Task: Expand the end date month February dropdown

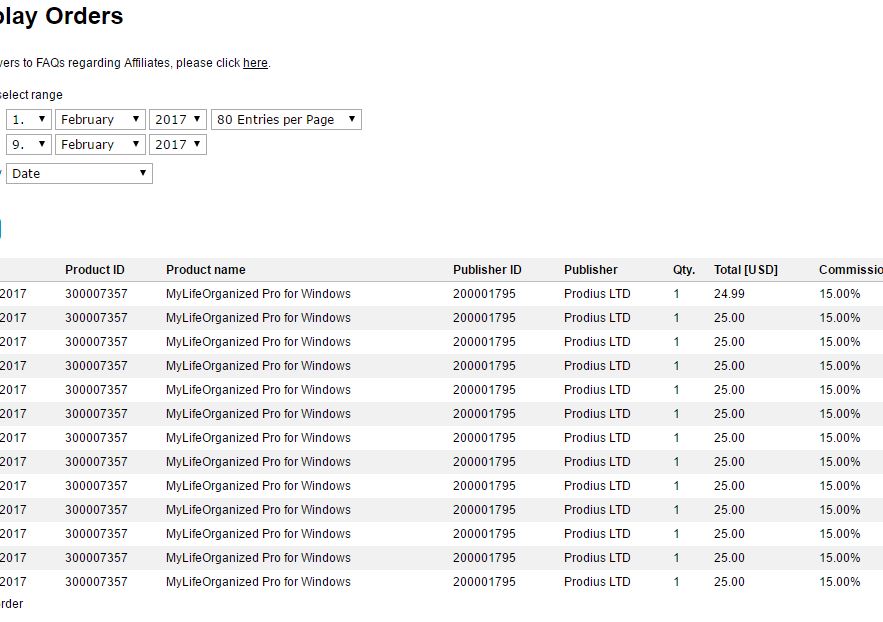Action: point(100,145)
